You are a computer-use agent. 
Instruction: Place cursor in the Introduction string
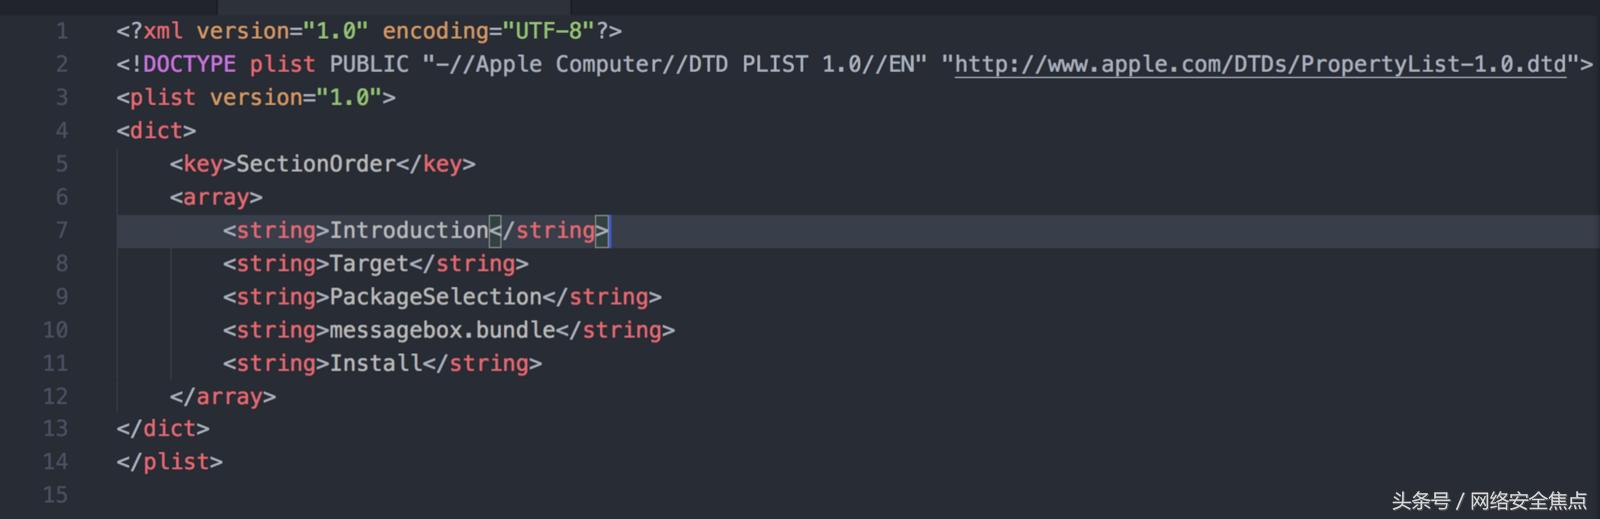(408, 231)
